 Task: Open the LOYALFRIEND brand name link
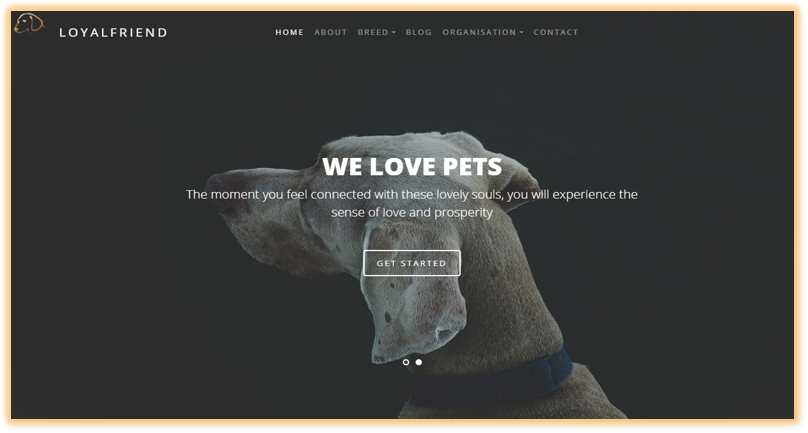113,32
